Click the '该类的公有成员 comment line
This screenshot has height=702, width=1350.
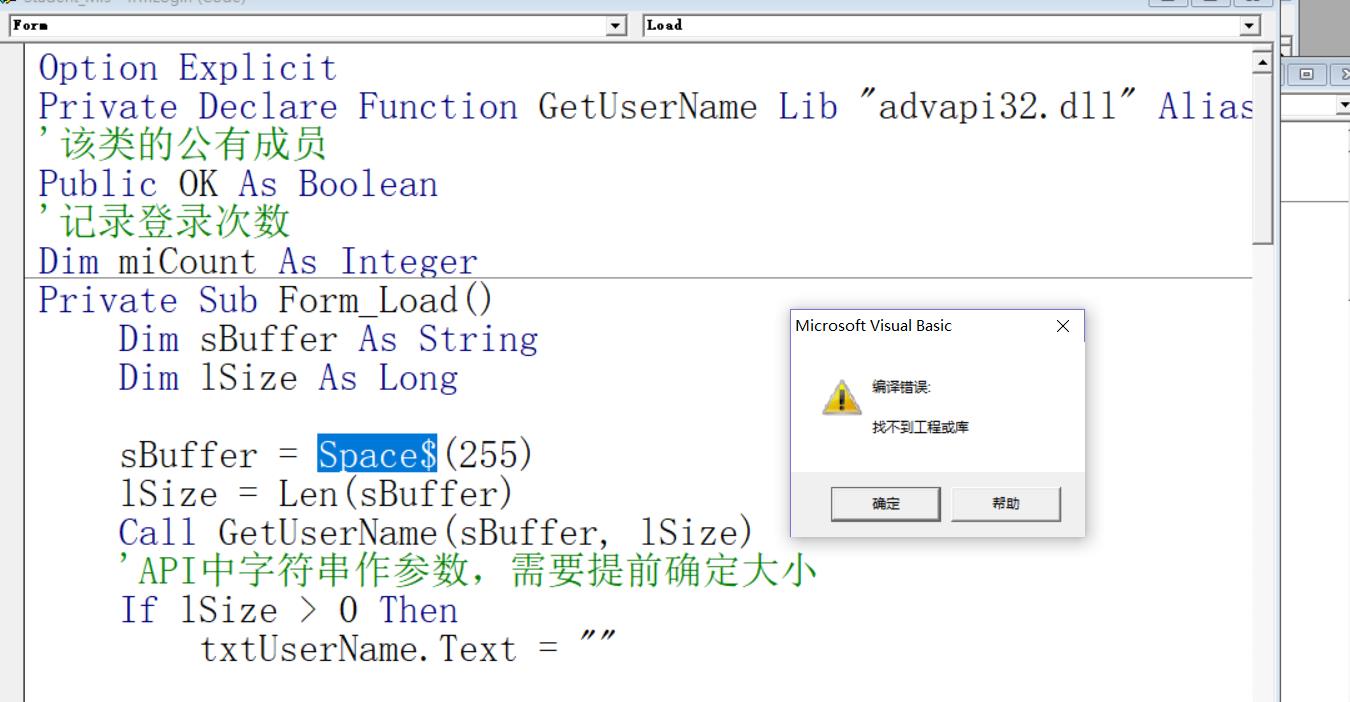pyautogui.click(x=183, y=145)
